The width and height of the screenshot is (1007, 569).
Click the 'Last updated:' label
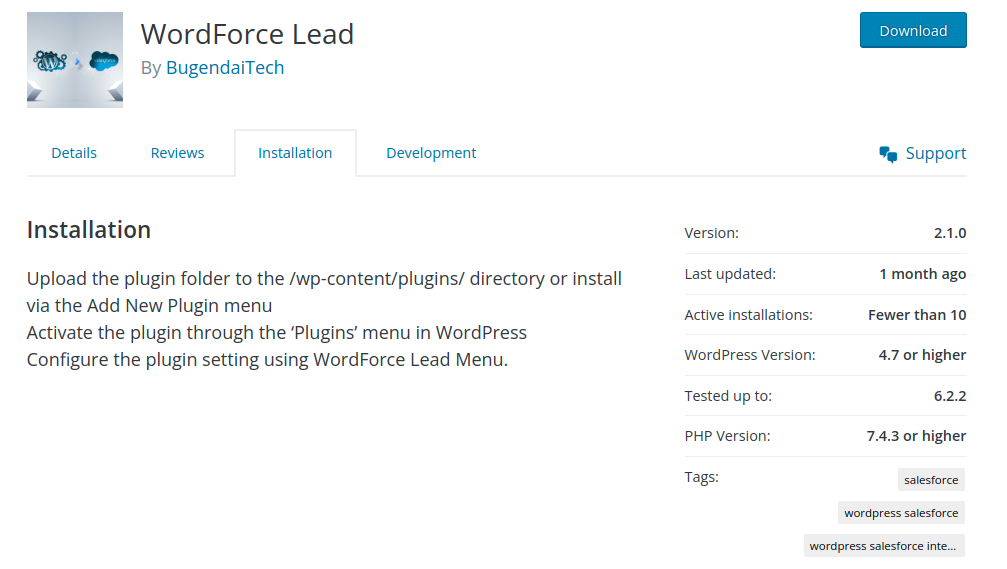coord(730,274)
